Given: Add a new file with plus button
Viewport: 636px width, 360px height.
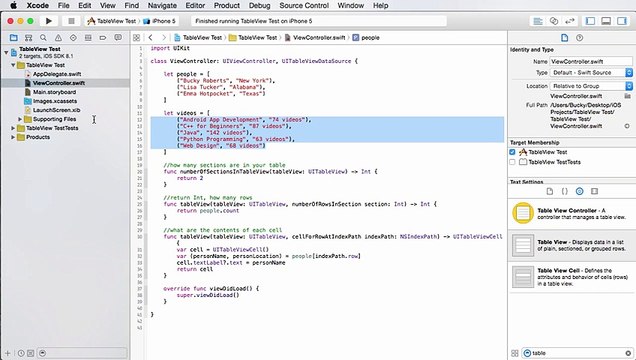Looking at the screenshot, I should click(x=7, y=353).
